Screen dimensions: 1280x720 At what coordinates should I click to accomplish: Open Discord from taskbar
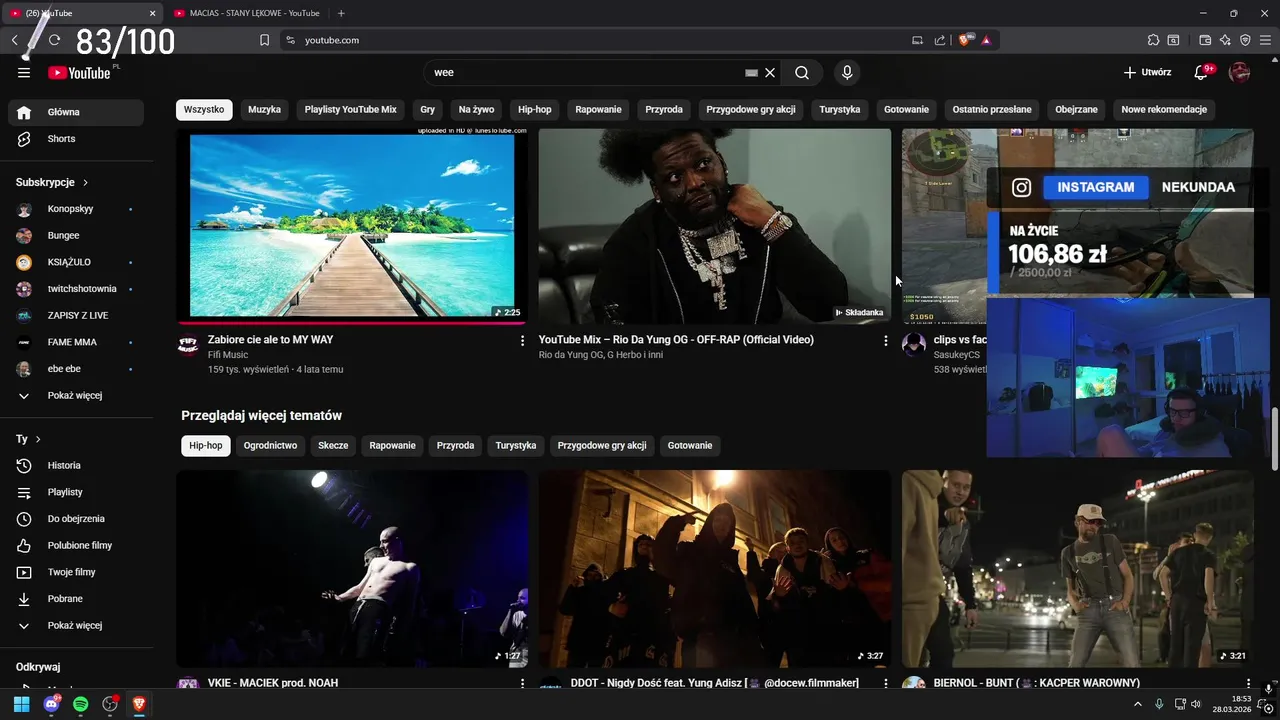pos(52,704)
